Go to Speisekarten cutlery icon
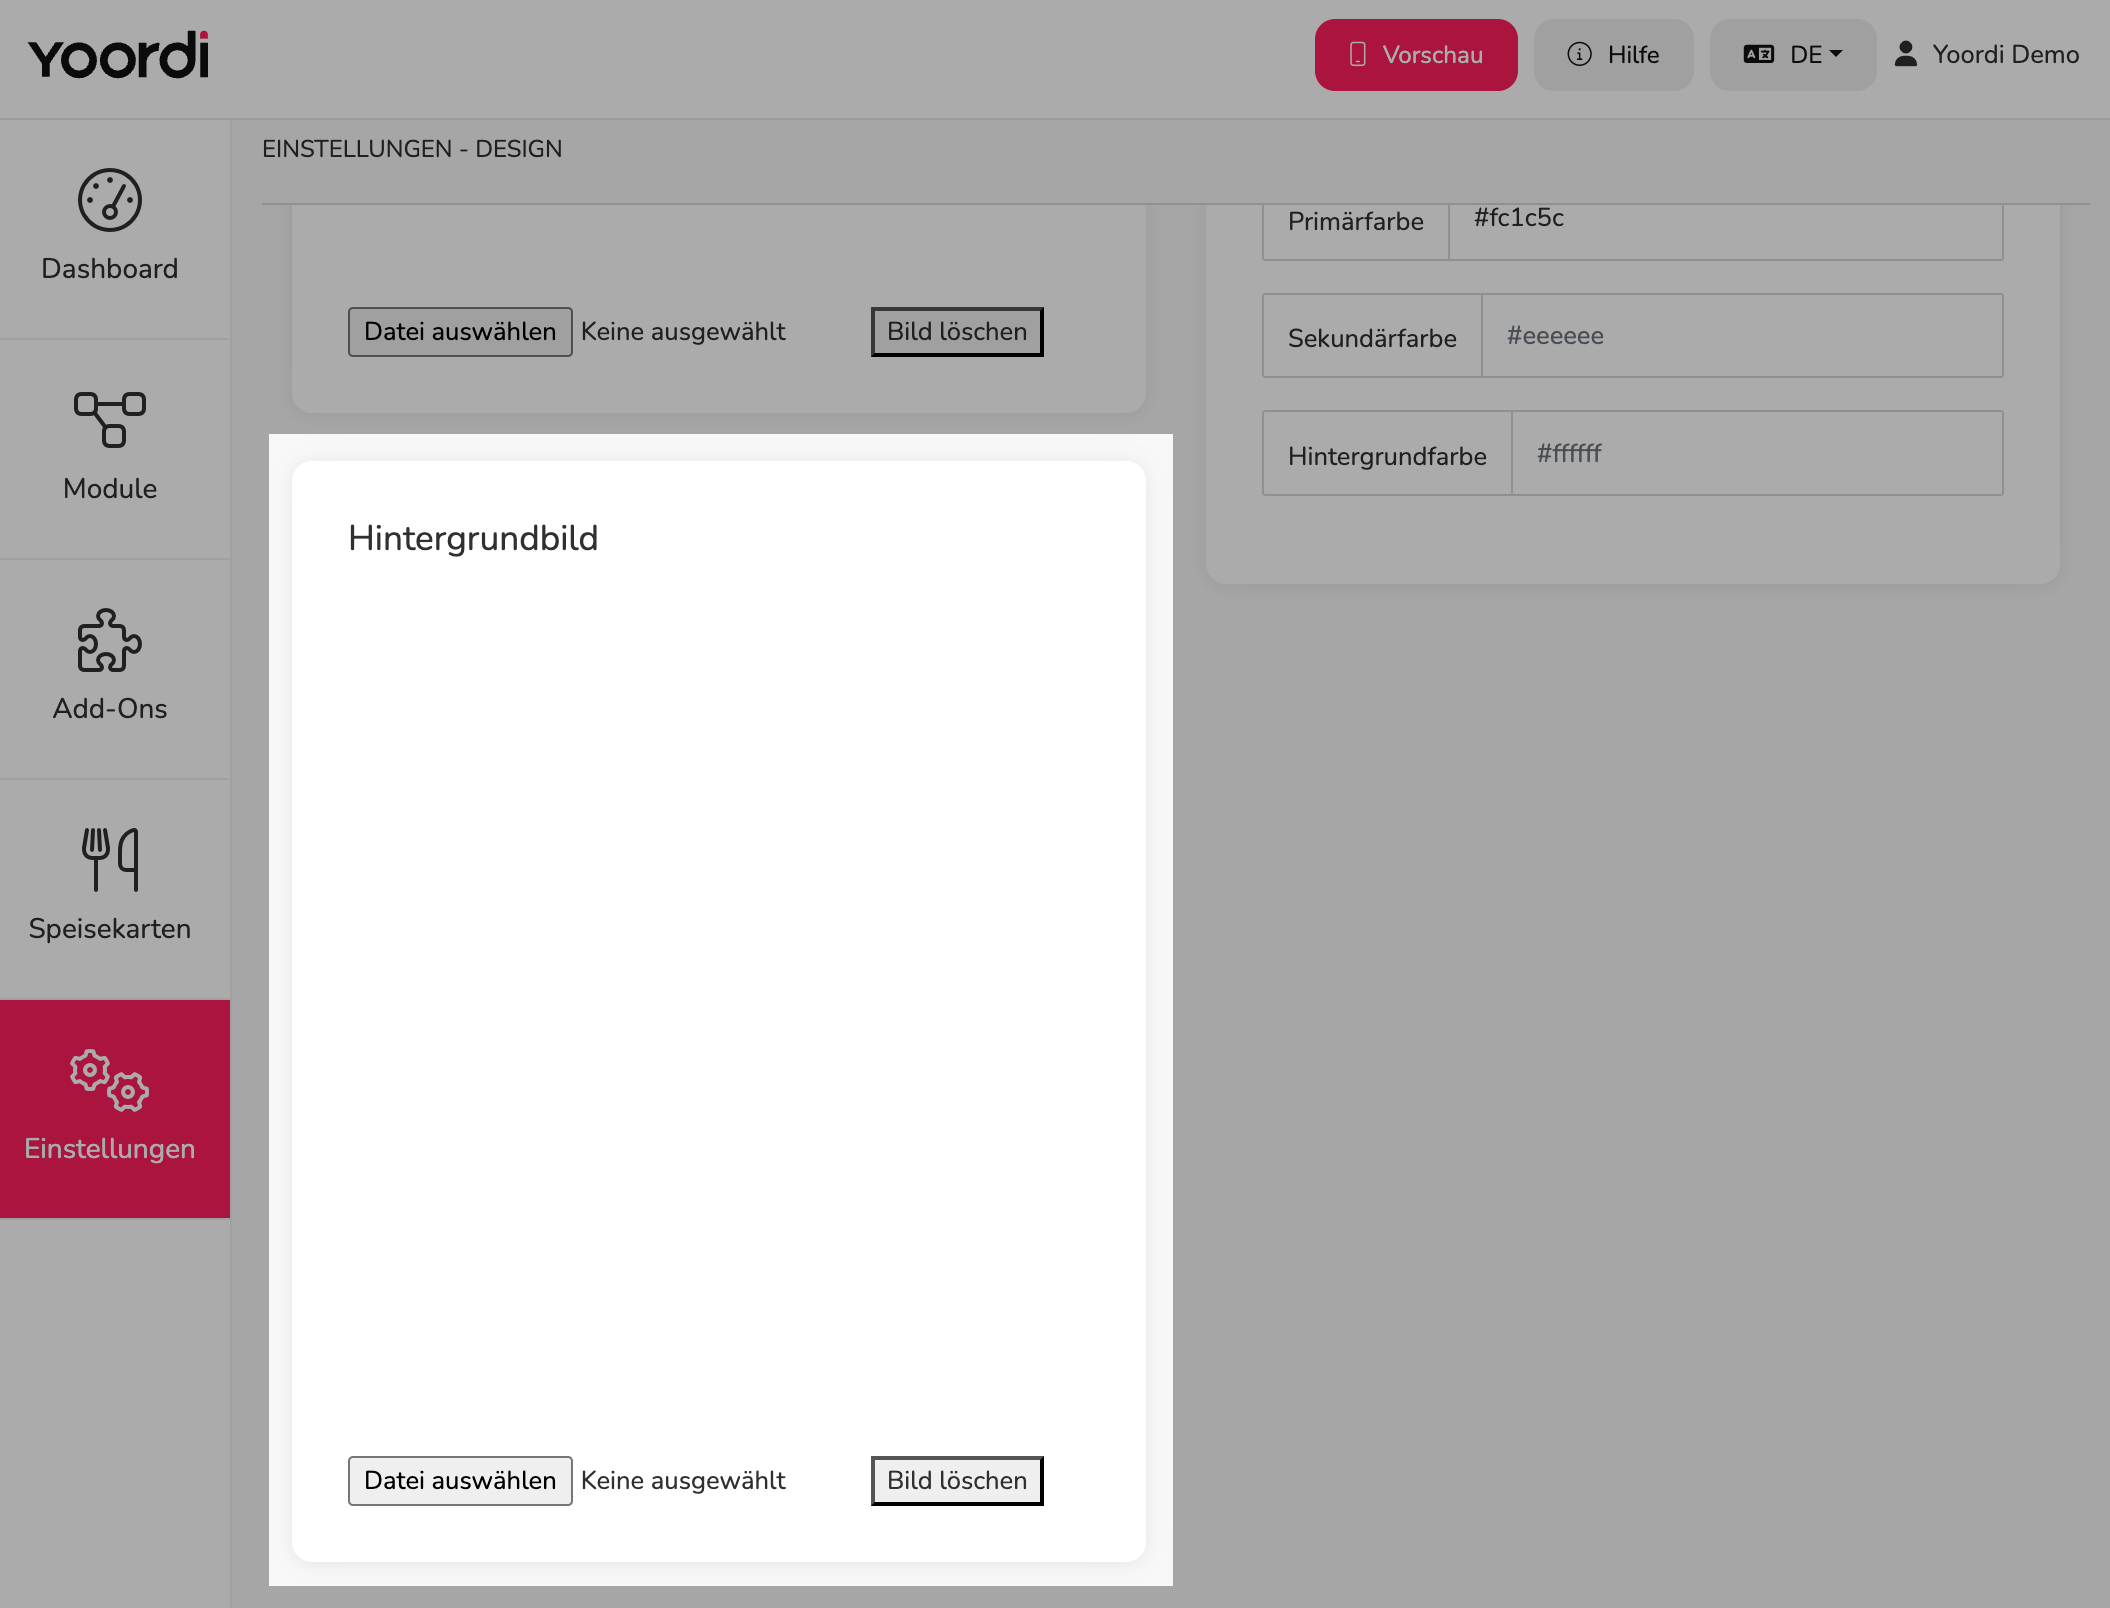The width and height of the screenshot is (2110, 1608). (x=110, y=859)
